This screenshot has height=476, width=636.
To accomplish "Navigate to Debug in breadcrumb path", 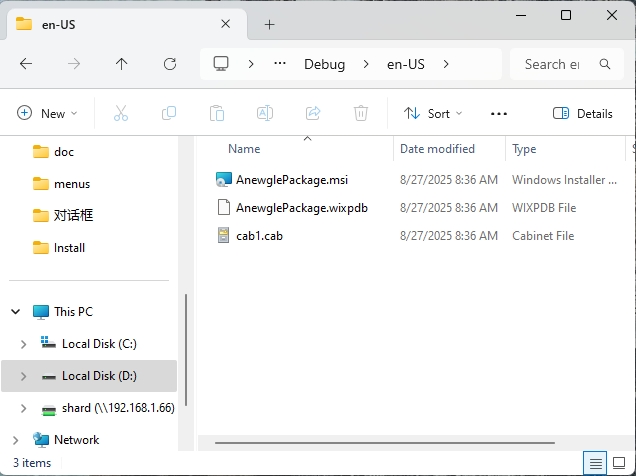I will [324, 64].
